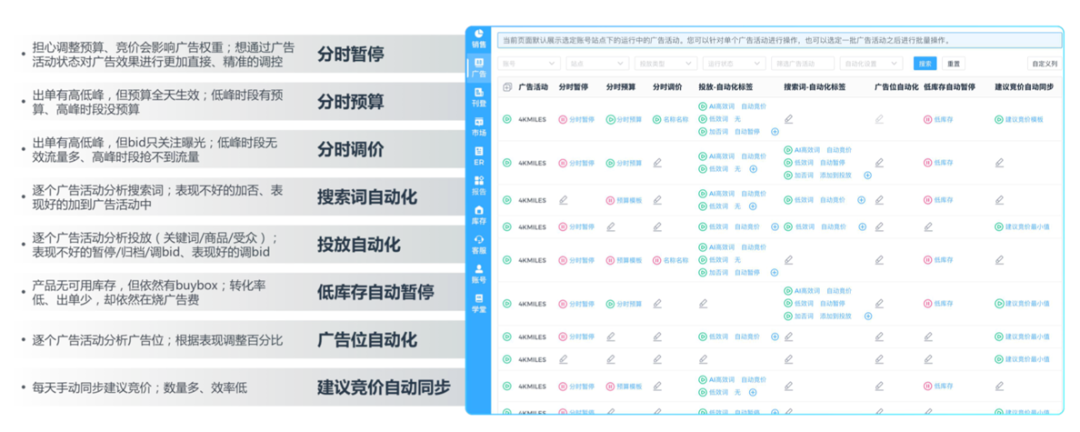Toggle first row's green 建议竞价模板 play icon
The image size is (1080, 432).
coord(999,119)
